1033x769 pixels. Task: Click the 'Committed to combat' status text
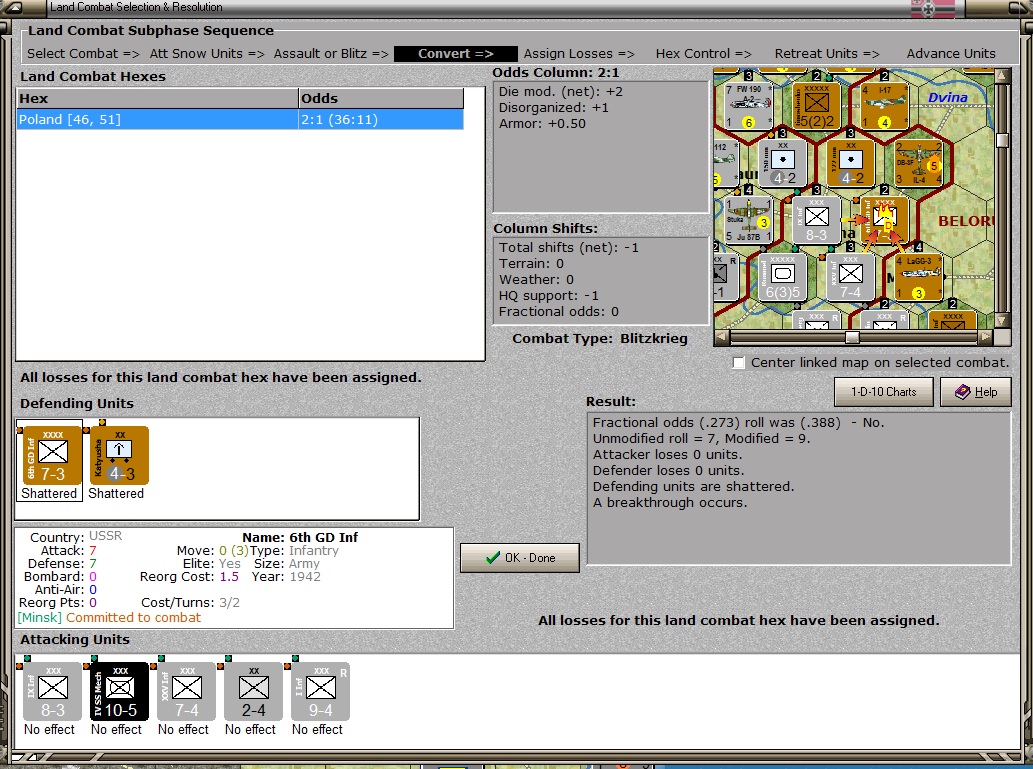click(x=133, y=618)
